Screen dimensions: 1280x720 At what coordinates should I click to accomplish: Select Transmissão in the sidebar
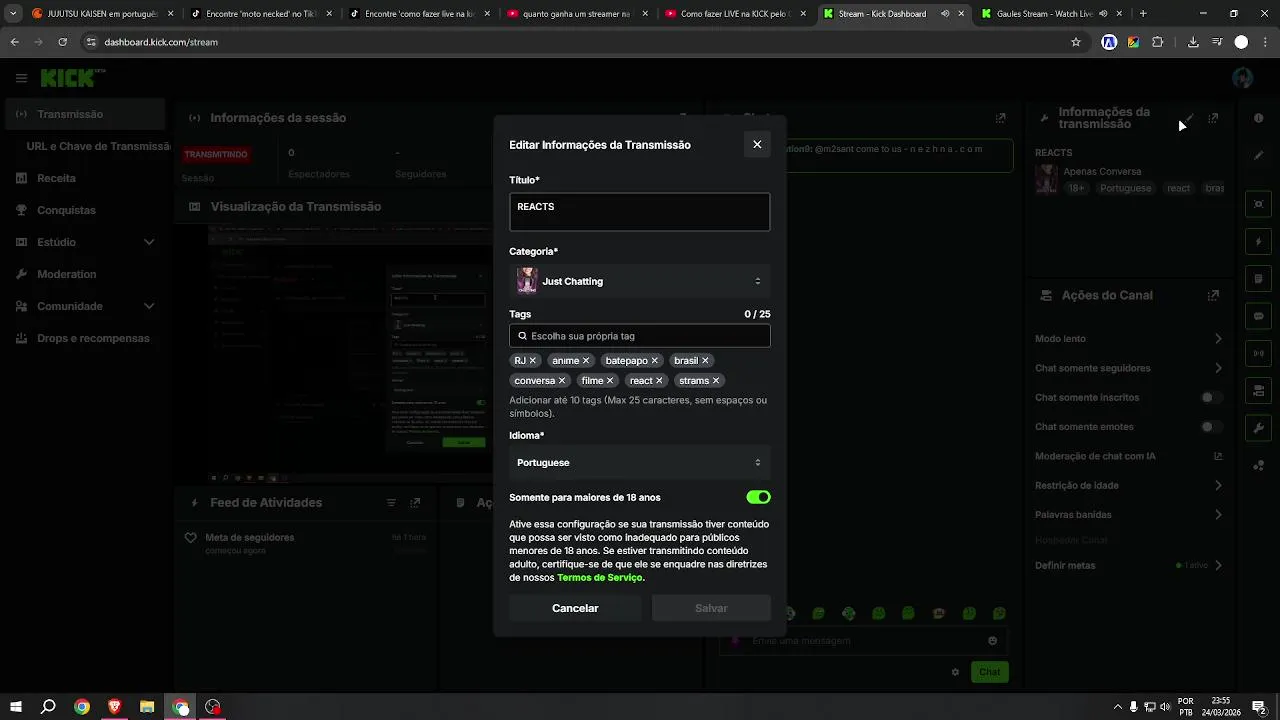(x=83, y=114)
